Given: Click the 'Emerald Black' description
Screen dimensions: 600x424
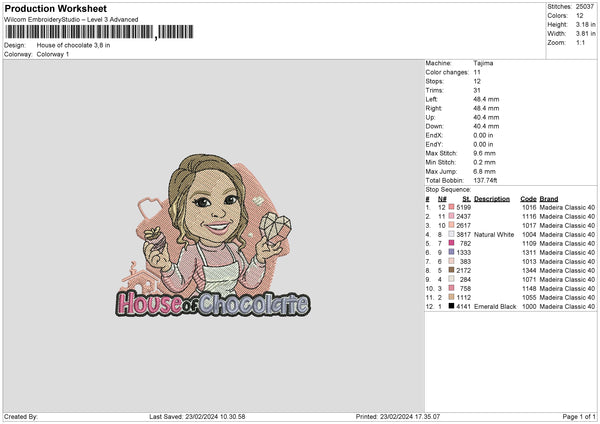Looking at the screenshot, I should click(x=495, y=307).
